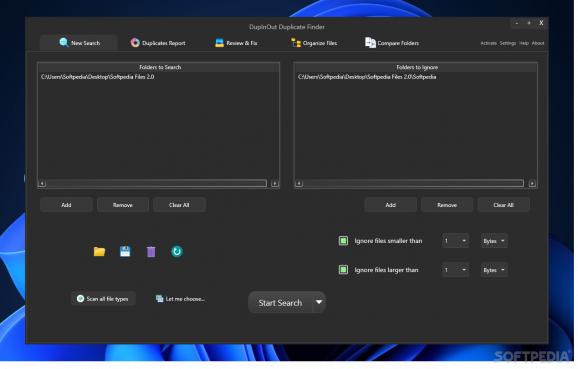Click Add under Folders to Ignore
The height and width of the screenshot is (369, 578).
tap(391, 205)
